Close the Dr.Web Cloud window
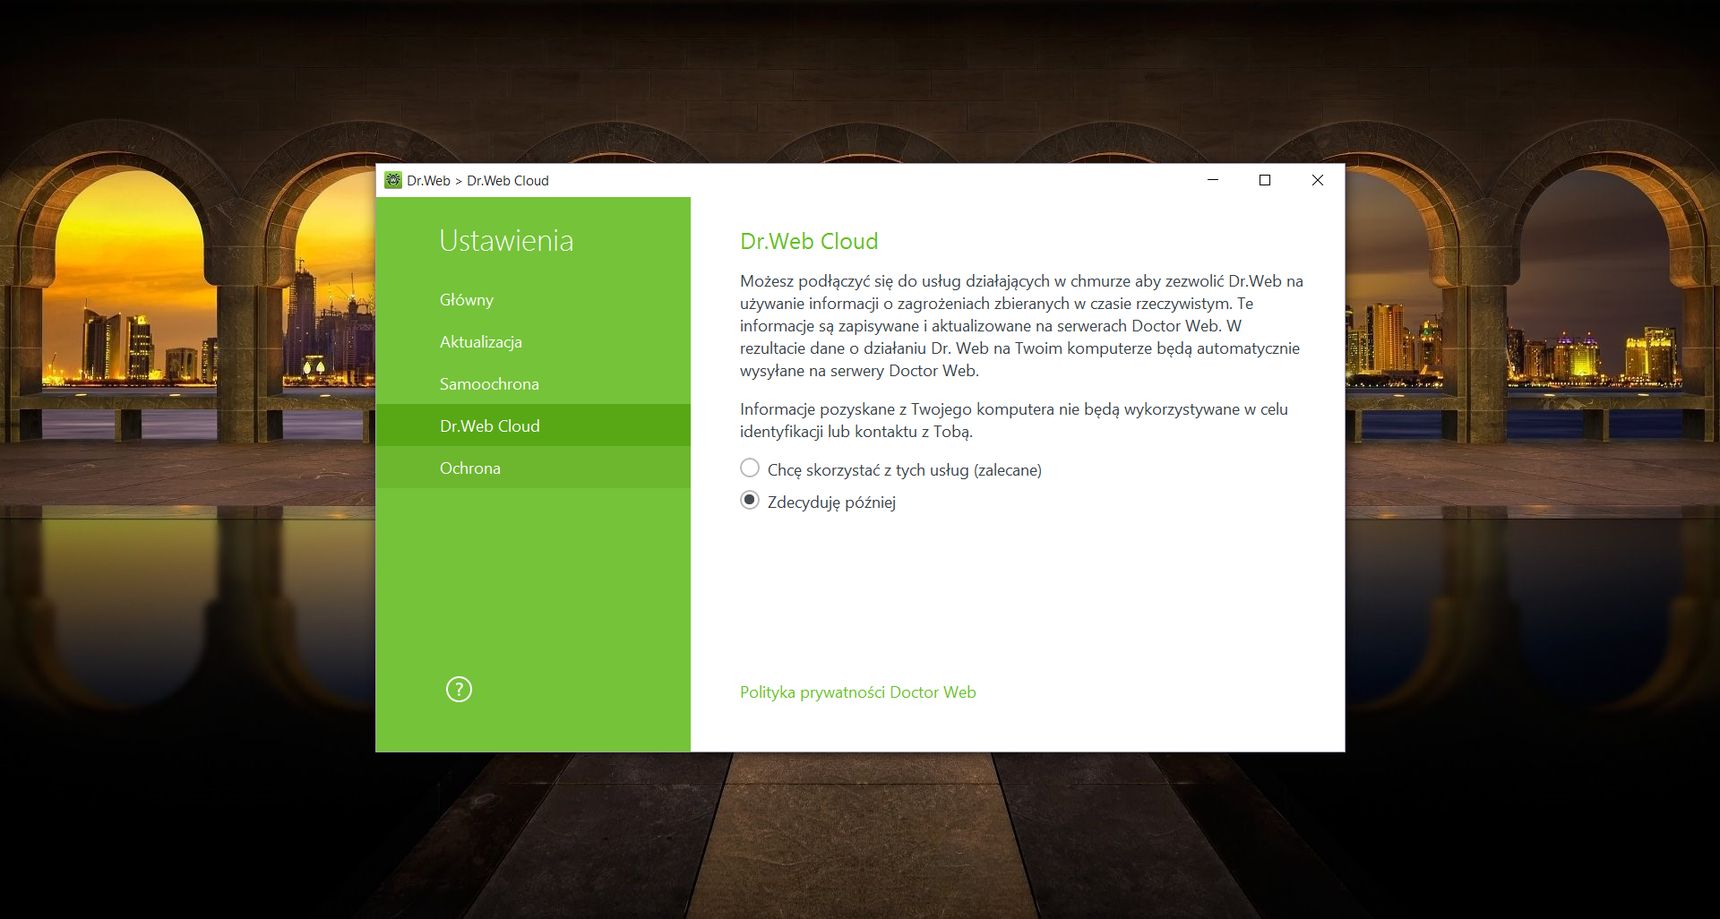 click(1317, 180)
